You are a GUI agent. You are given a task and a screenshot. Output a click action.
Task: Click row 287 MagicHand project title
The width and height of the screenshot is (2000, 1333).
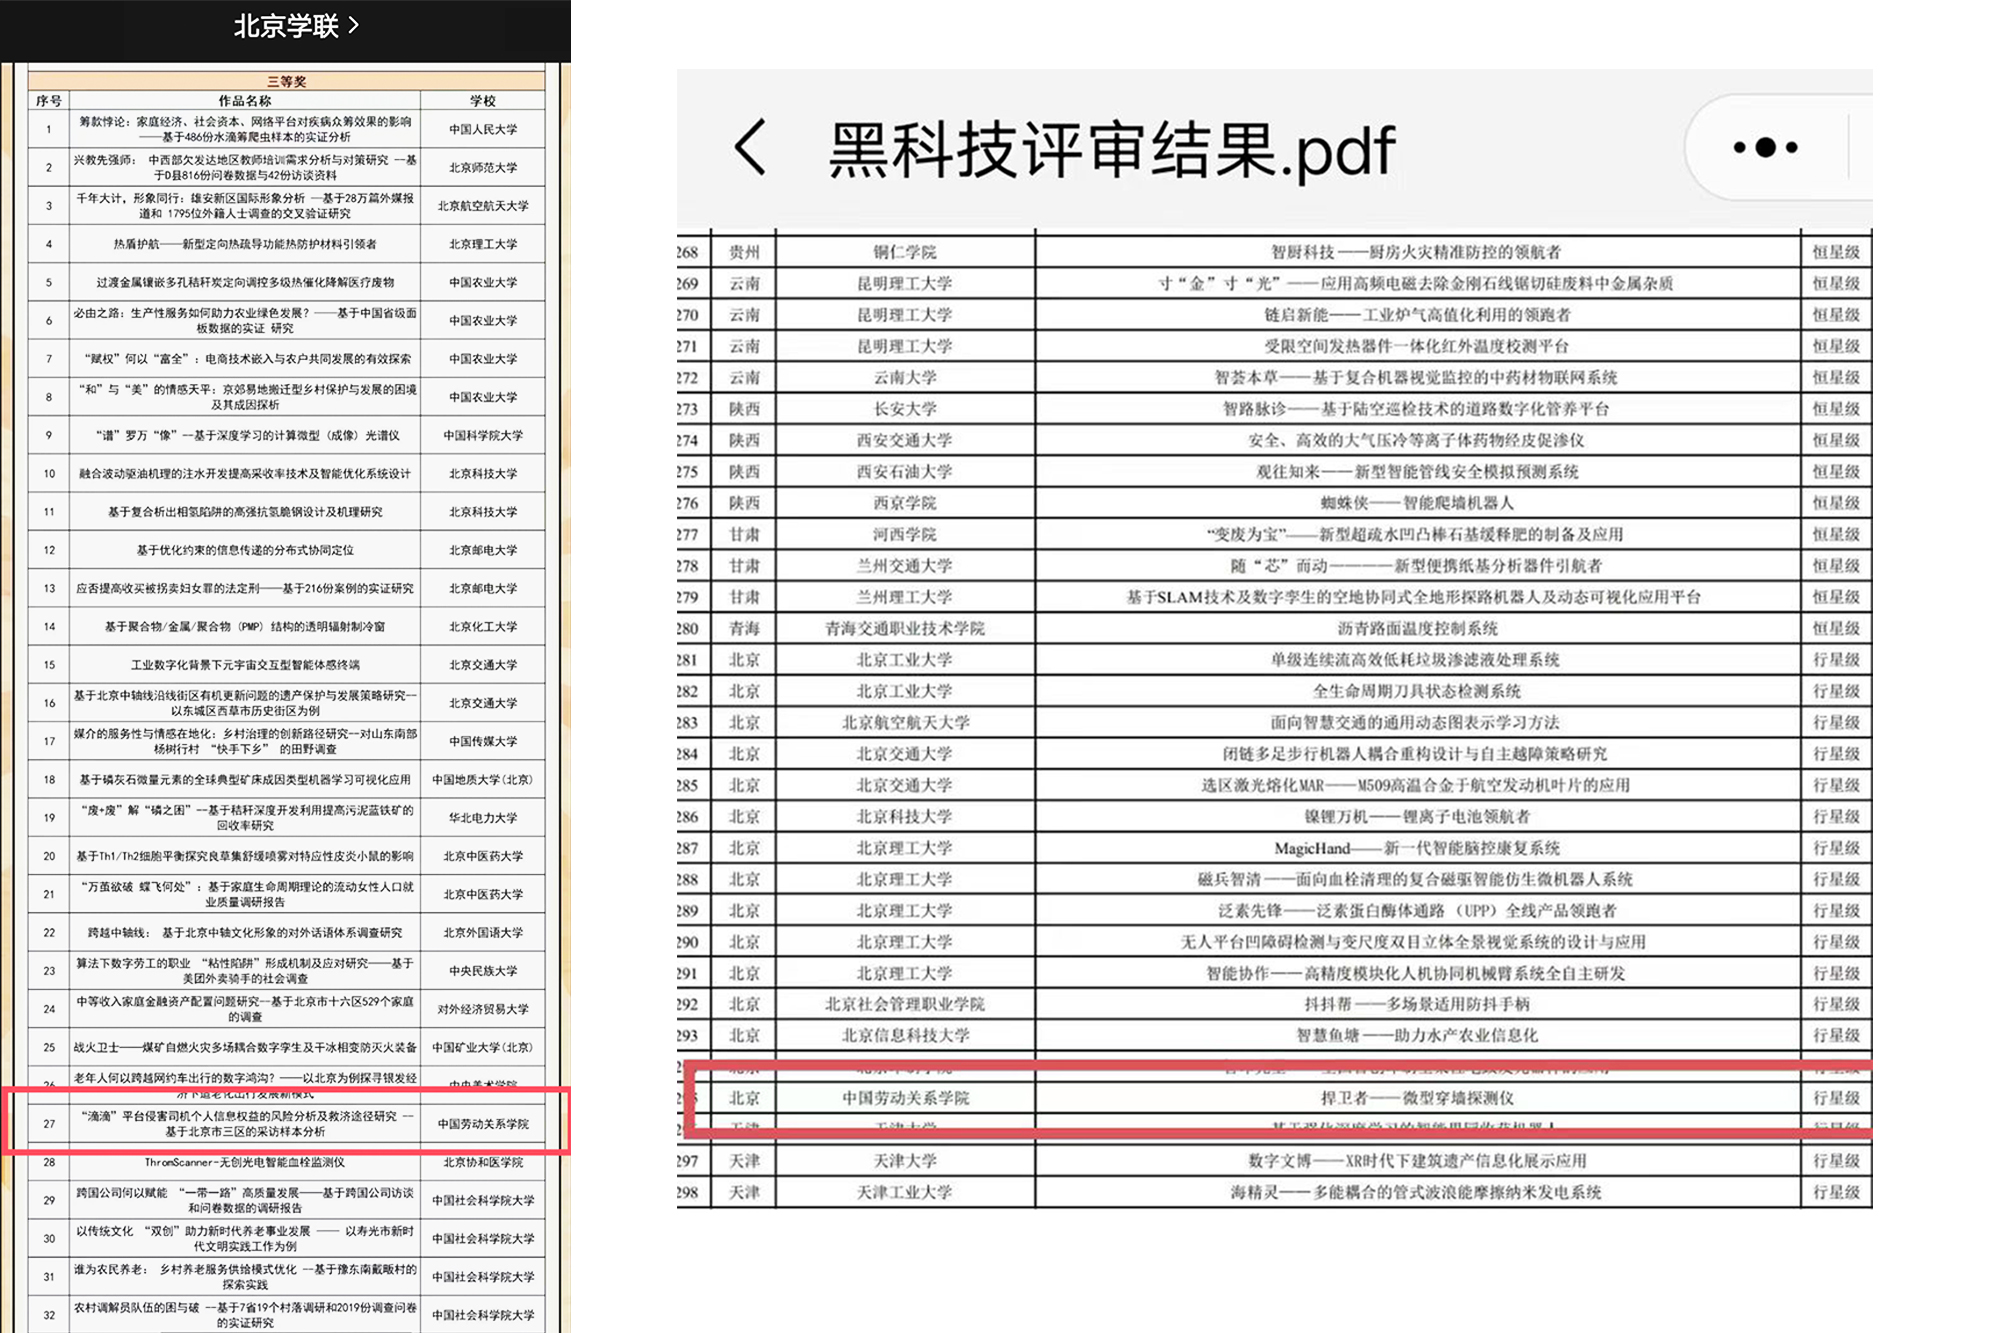pos(1417,848)
